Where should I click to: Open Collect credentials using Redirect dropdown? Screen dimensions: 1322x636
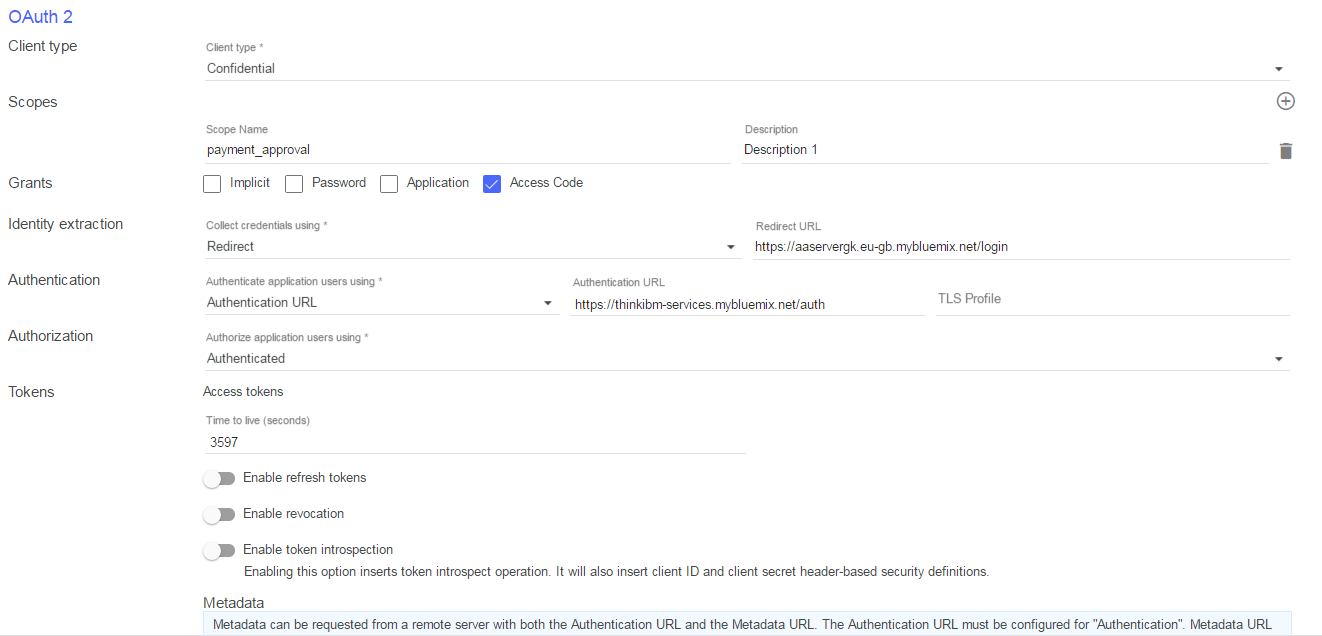click(x=473, y=247)
